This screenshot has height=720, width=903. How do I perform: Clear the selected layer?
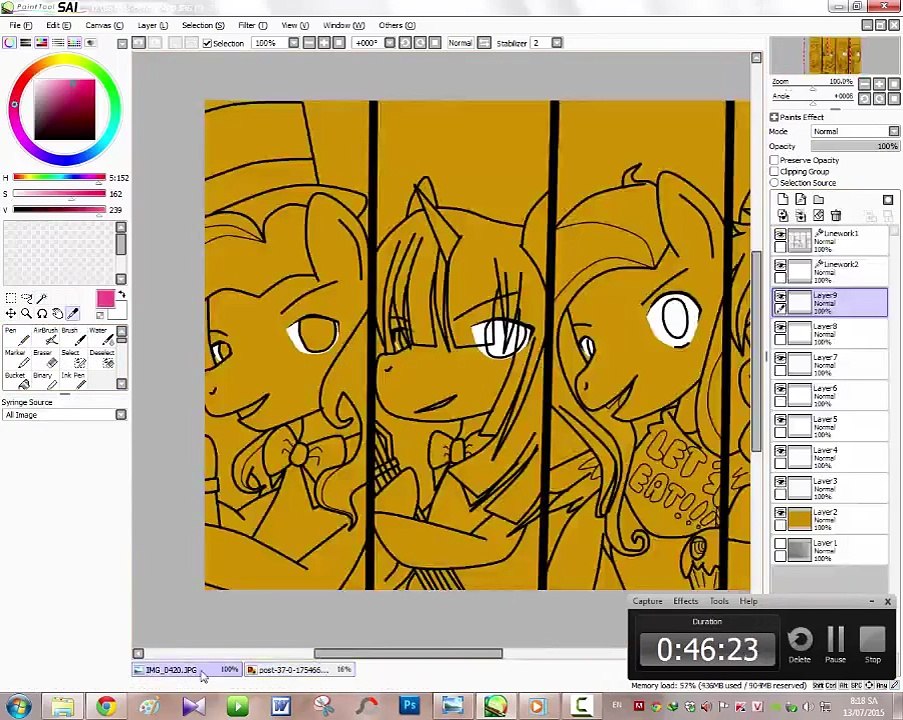pyautogui.click(x=818, y=215)
